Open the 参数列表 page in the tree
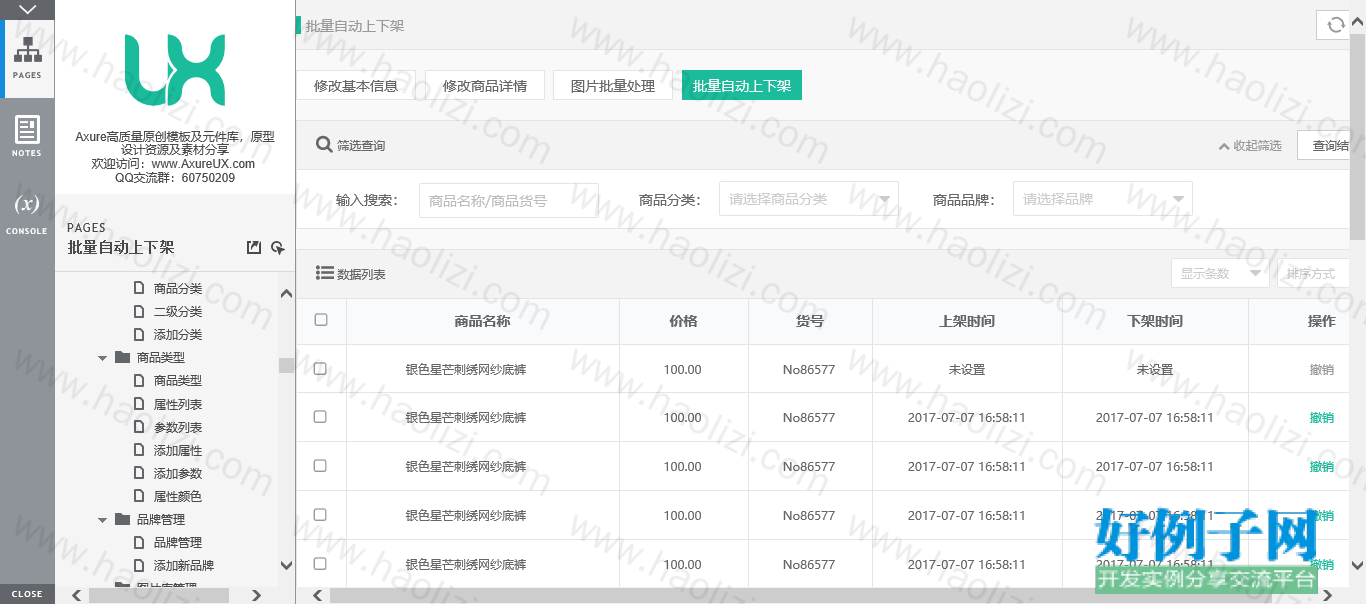This screenshot has height=604, width=1366. tap(178, 427)
